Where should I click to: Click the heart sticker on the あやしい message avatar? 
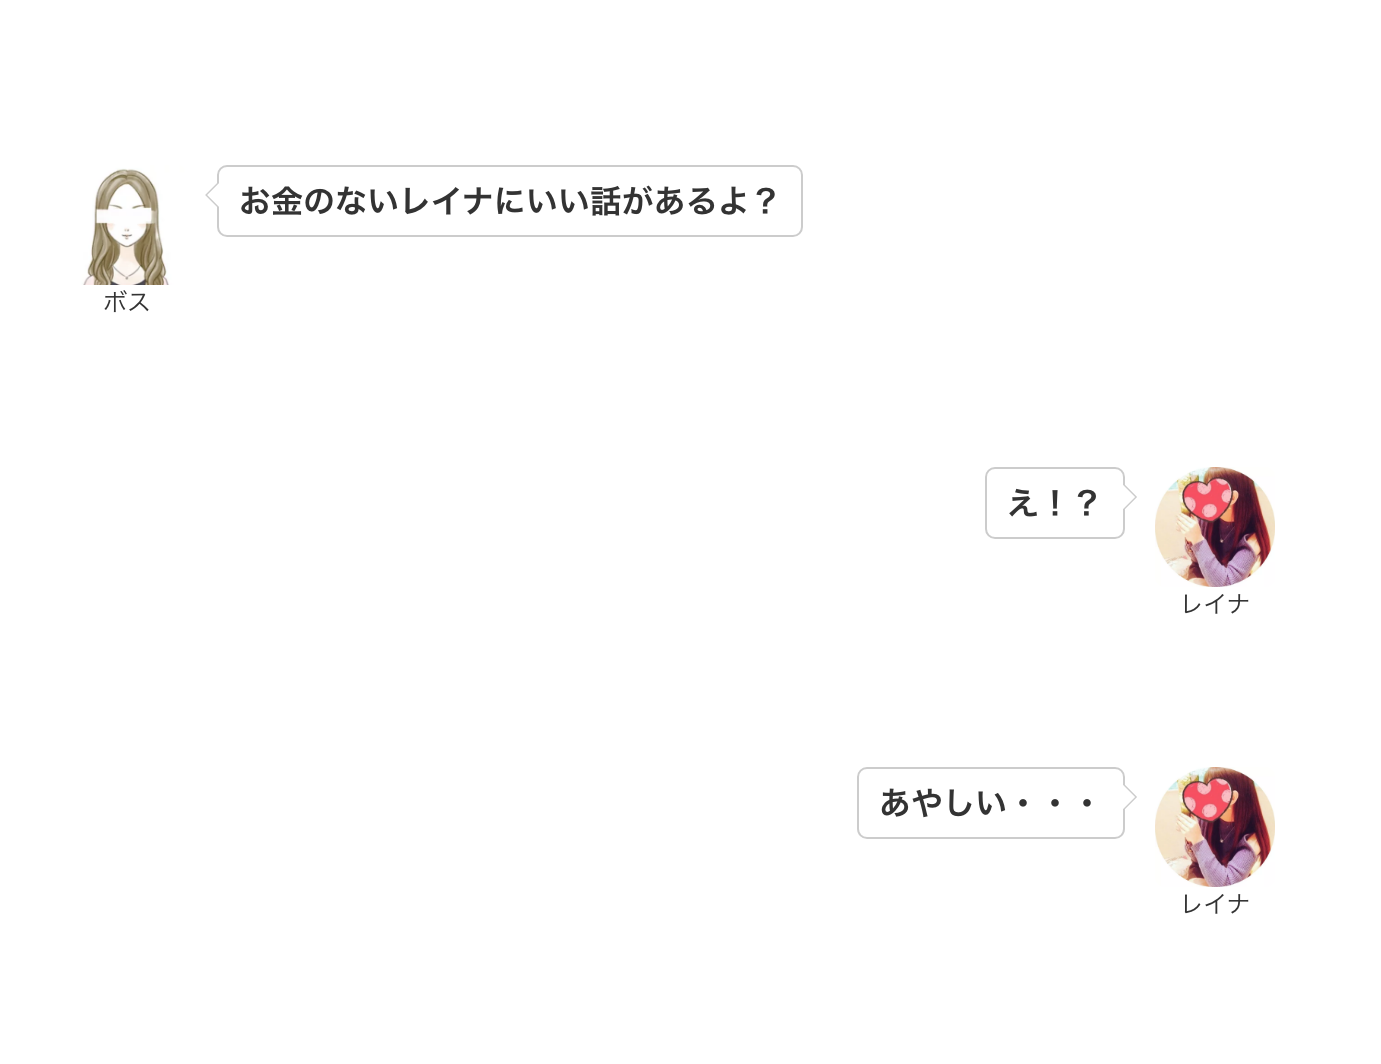coord(1206,799)
